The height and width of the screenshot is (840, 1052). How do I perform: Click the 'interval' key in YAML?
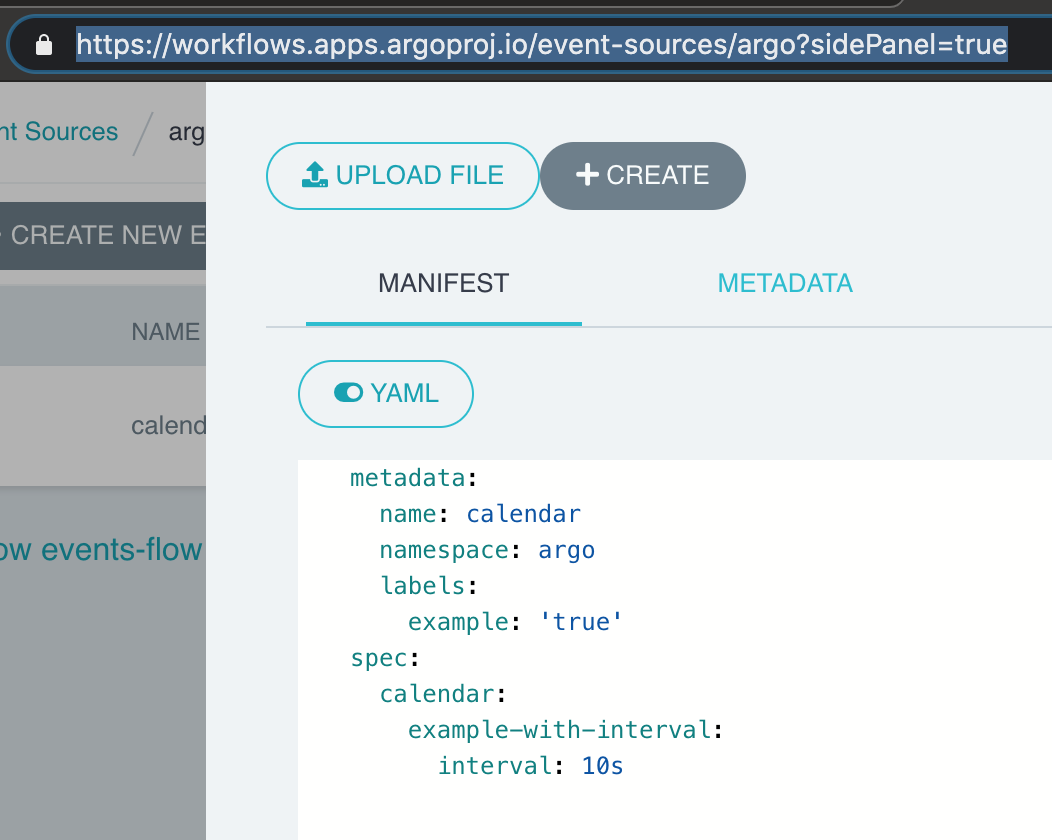(495, 766)
